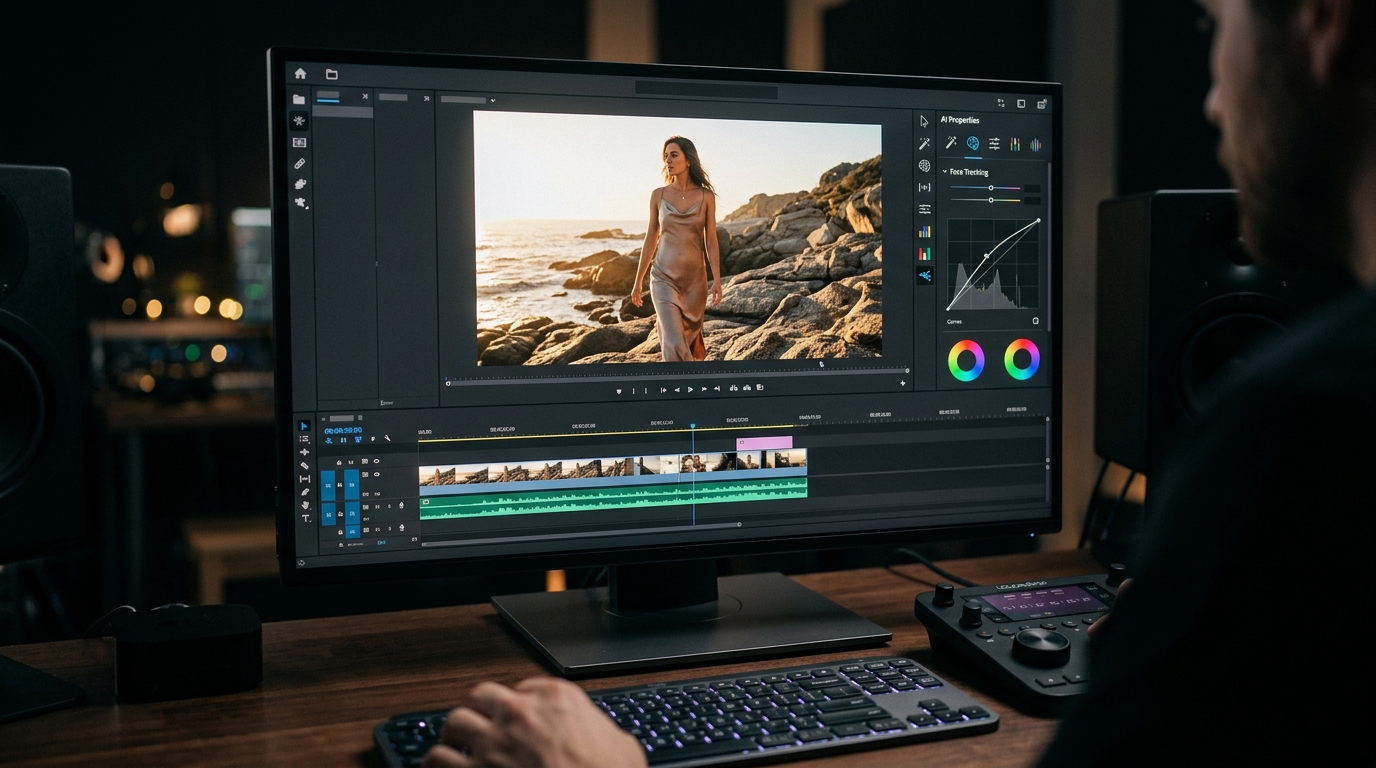Click the middle point on the Curves graph

tap(987, 256)
